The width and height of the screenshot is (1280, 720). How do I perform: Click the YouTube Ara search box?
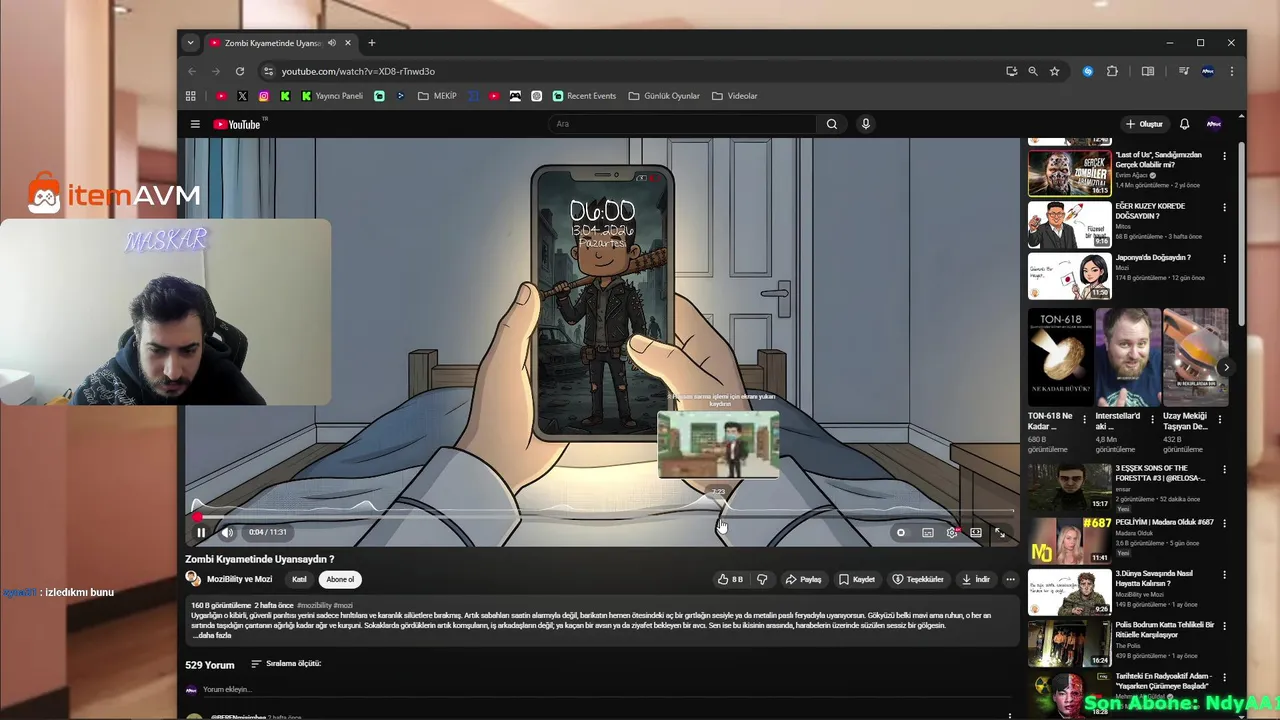pyautogui.click(x=682, y=124)
